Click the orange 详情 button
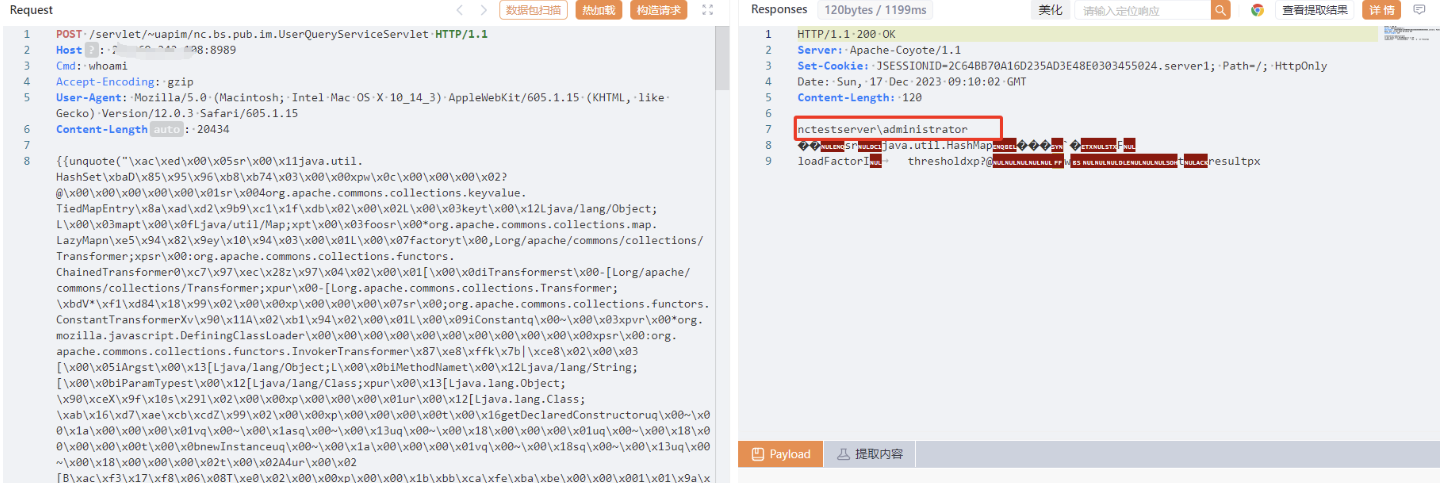 pyautogui.click(x=1381, y=10)
